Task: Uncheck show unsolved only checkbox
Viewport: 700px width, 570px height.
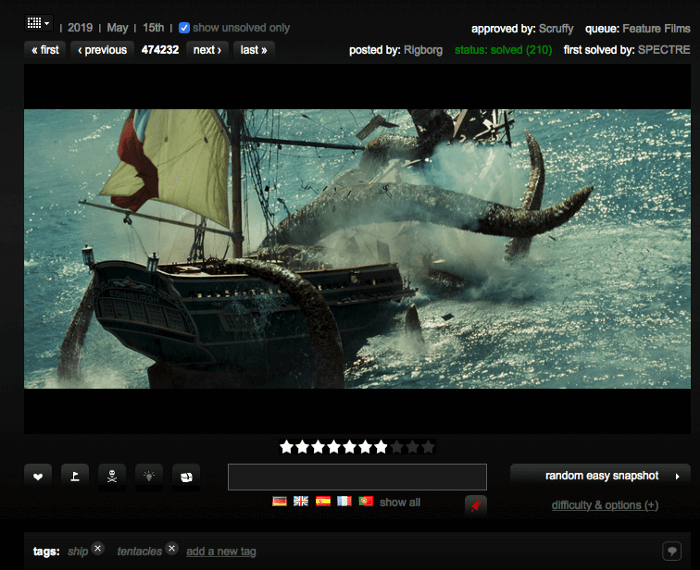Action: (184, 28)
